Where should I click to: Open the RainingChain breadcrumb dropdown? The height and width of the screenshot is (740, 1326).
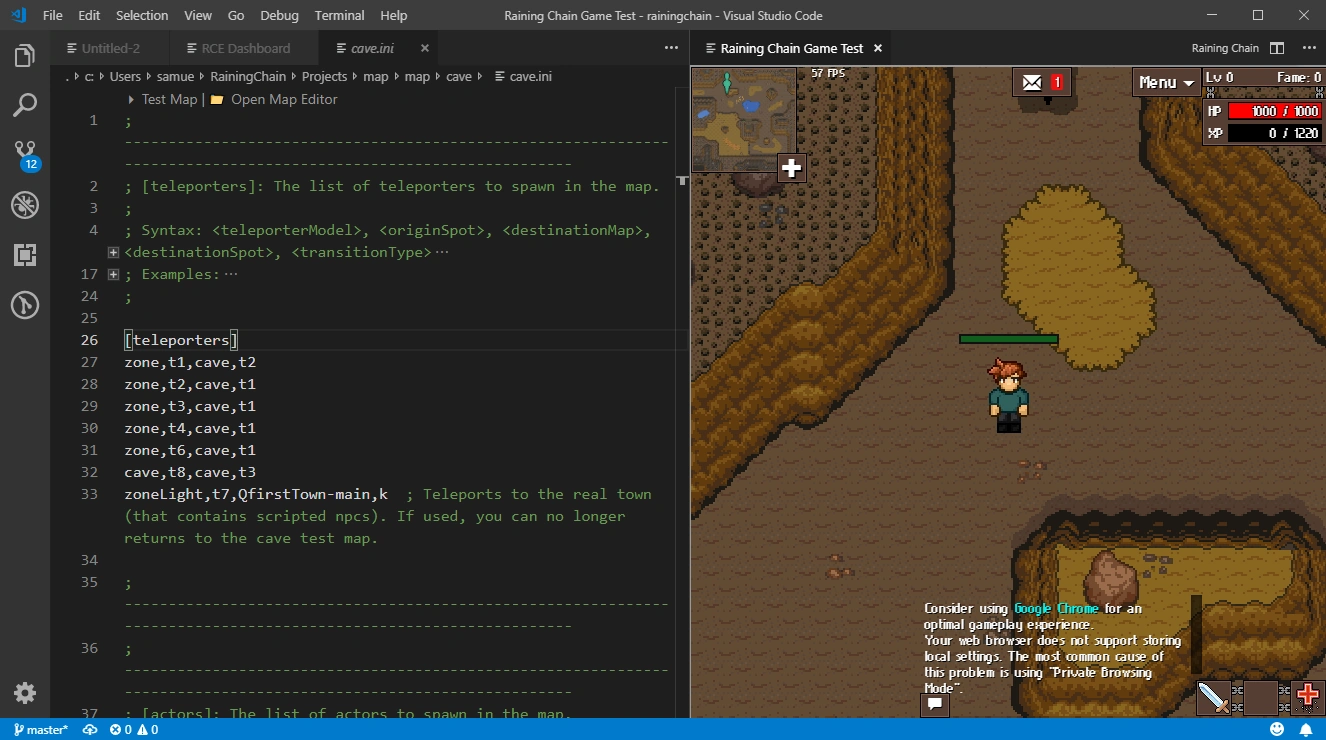pyautogui.click(x=248, y=76)
